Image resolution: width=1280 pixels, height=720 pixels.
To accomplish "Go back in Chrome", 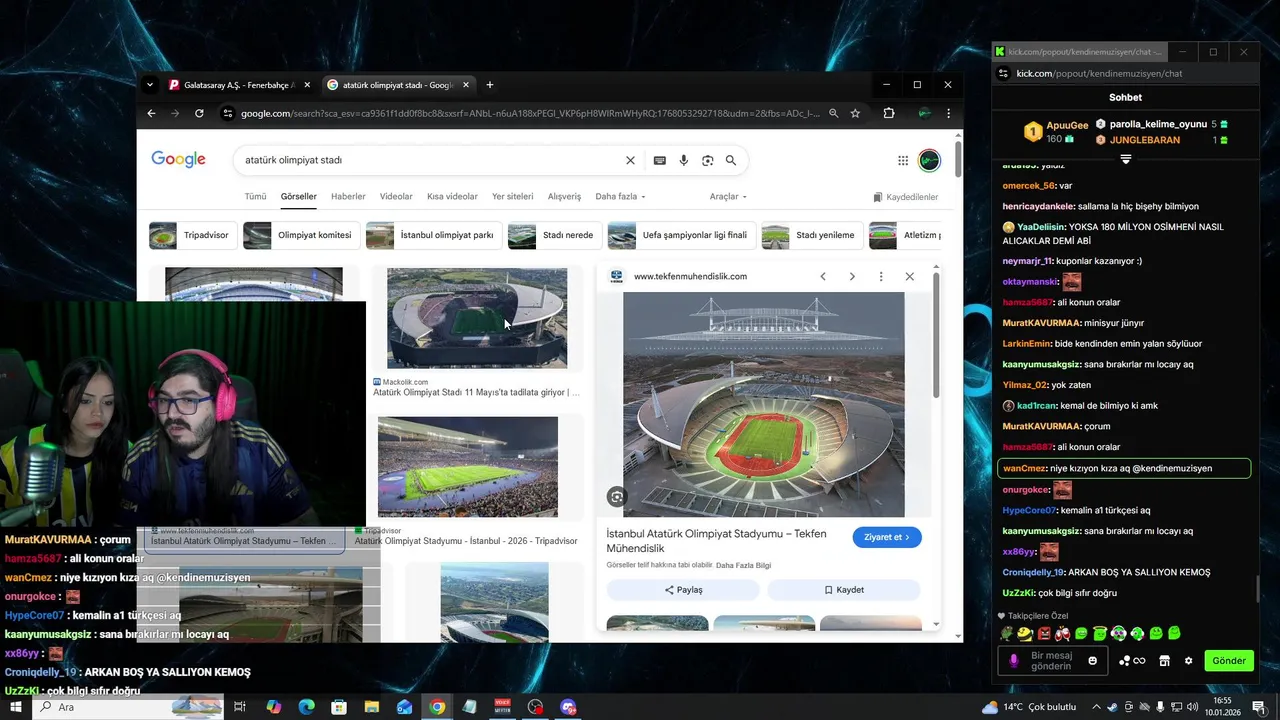I will coord(152,113).
